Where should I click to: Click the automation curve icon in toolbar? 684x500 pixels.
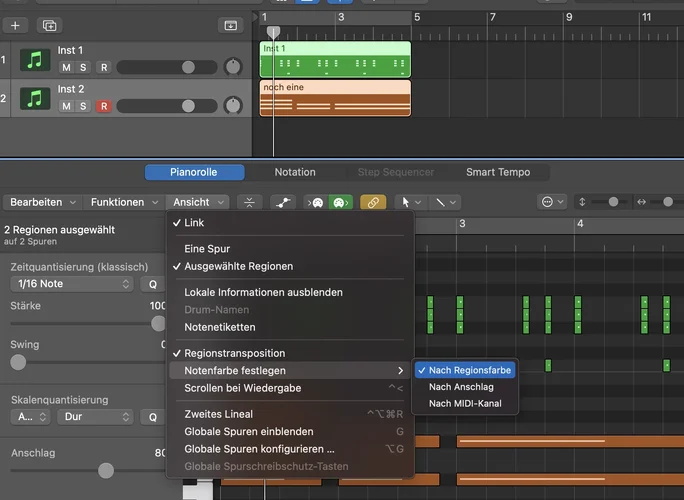click(x=285, y=202)
